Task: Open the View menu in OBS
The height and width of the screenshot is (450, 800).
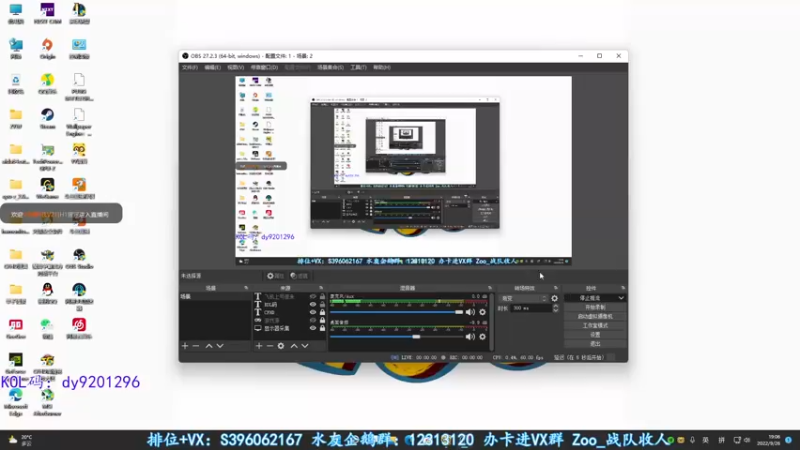Action: pos(236,67)
